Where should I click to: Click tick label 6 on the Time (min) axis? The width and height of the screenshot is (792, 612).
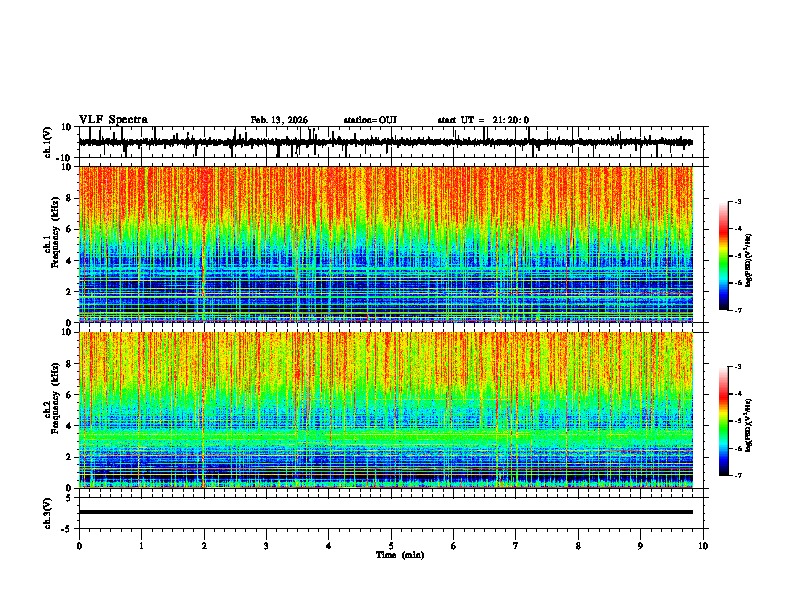pyautogui.click(x=454, y=546)
